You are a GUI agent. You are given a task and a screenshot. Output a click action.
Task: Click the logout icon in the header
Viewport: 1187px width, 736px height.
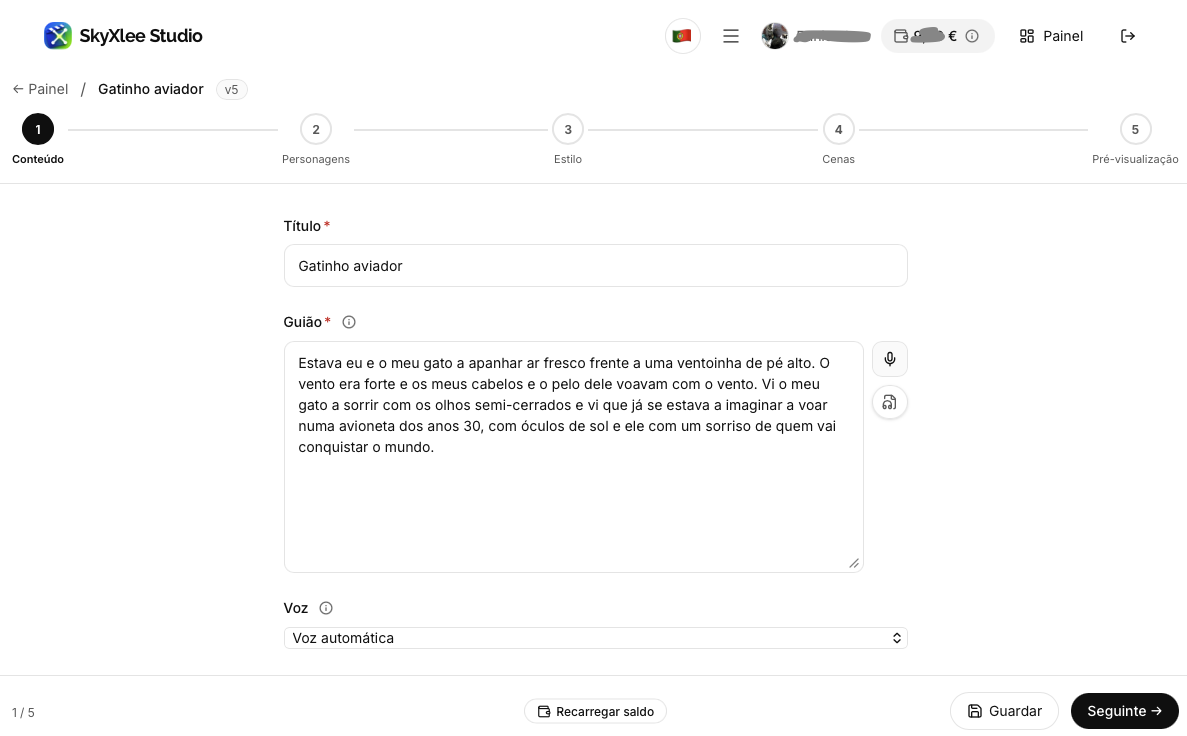pyautogui.click(x=1128, y=36)
